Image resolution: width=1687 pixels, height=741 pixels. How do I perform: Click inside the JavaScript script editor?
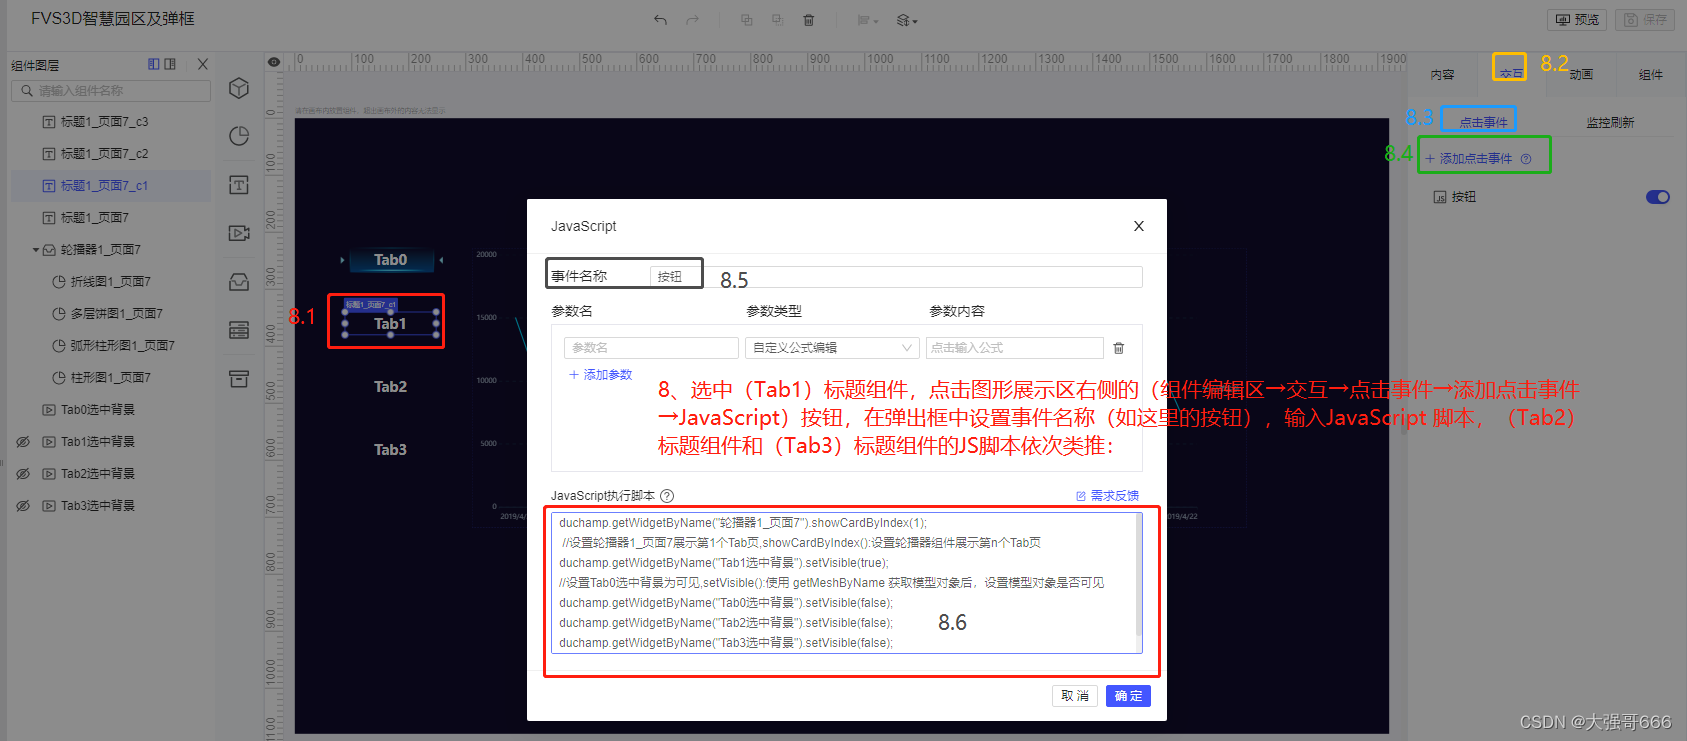coord(843,583)
